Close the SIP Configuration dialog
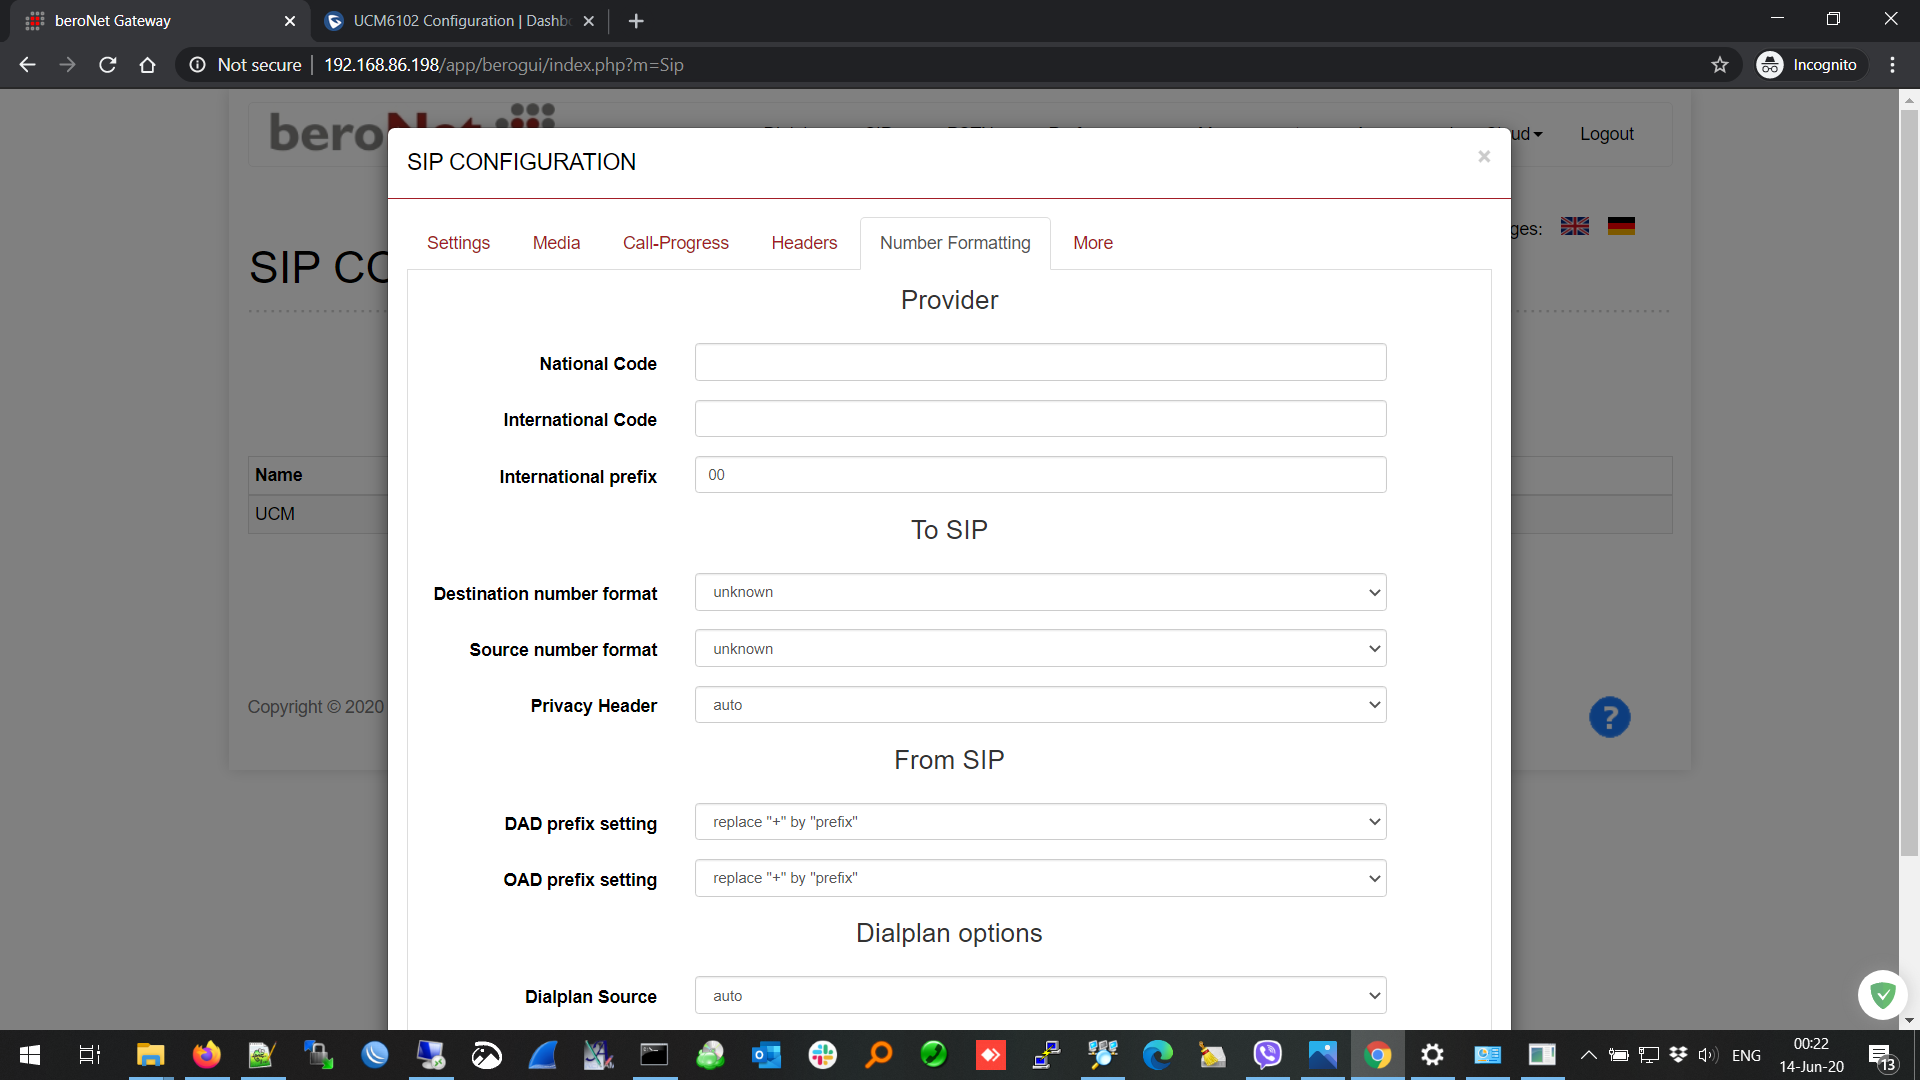Screen dimensions: 1920x1080 point(1484,157)
